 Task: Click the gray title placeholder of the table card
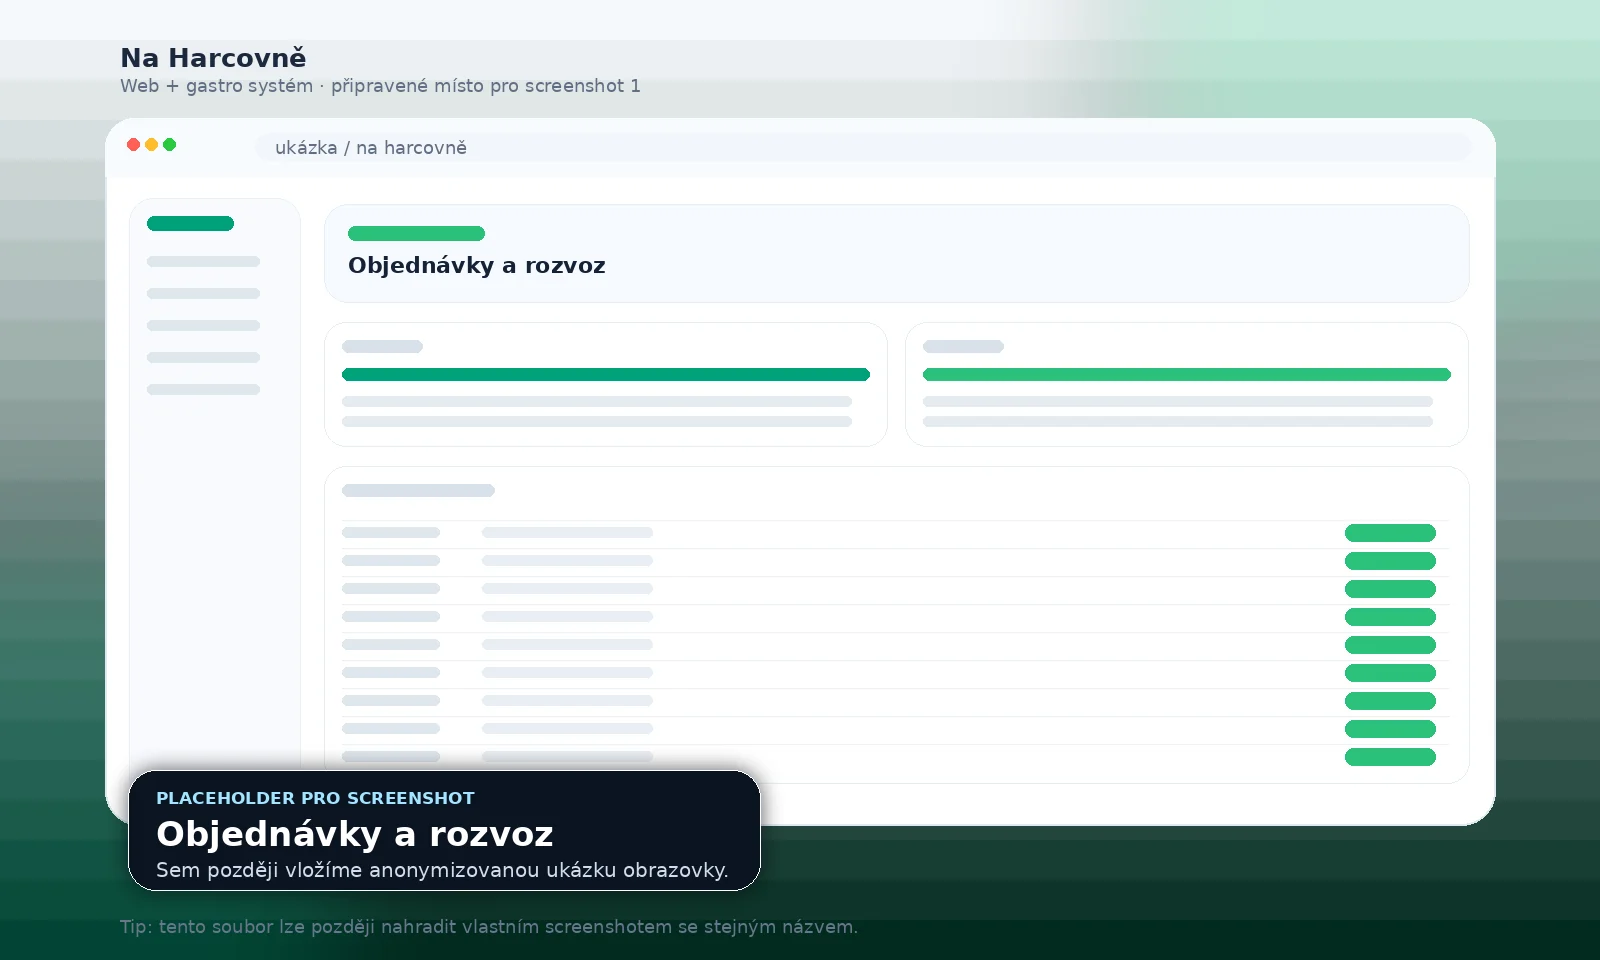[418, 491]
